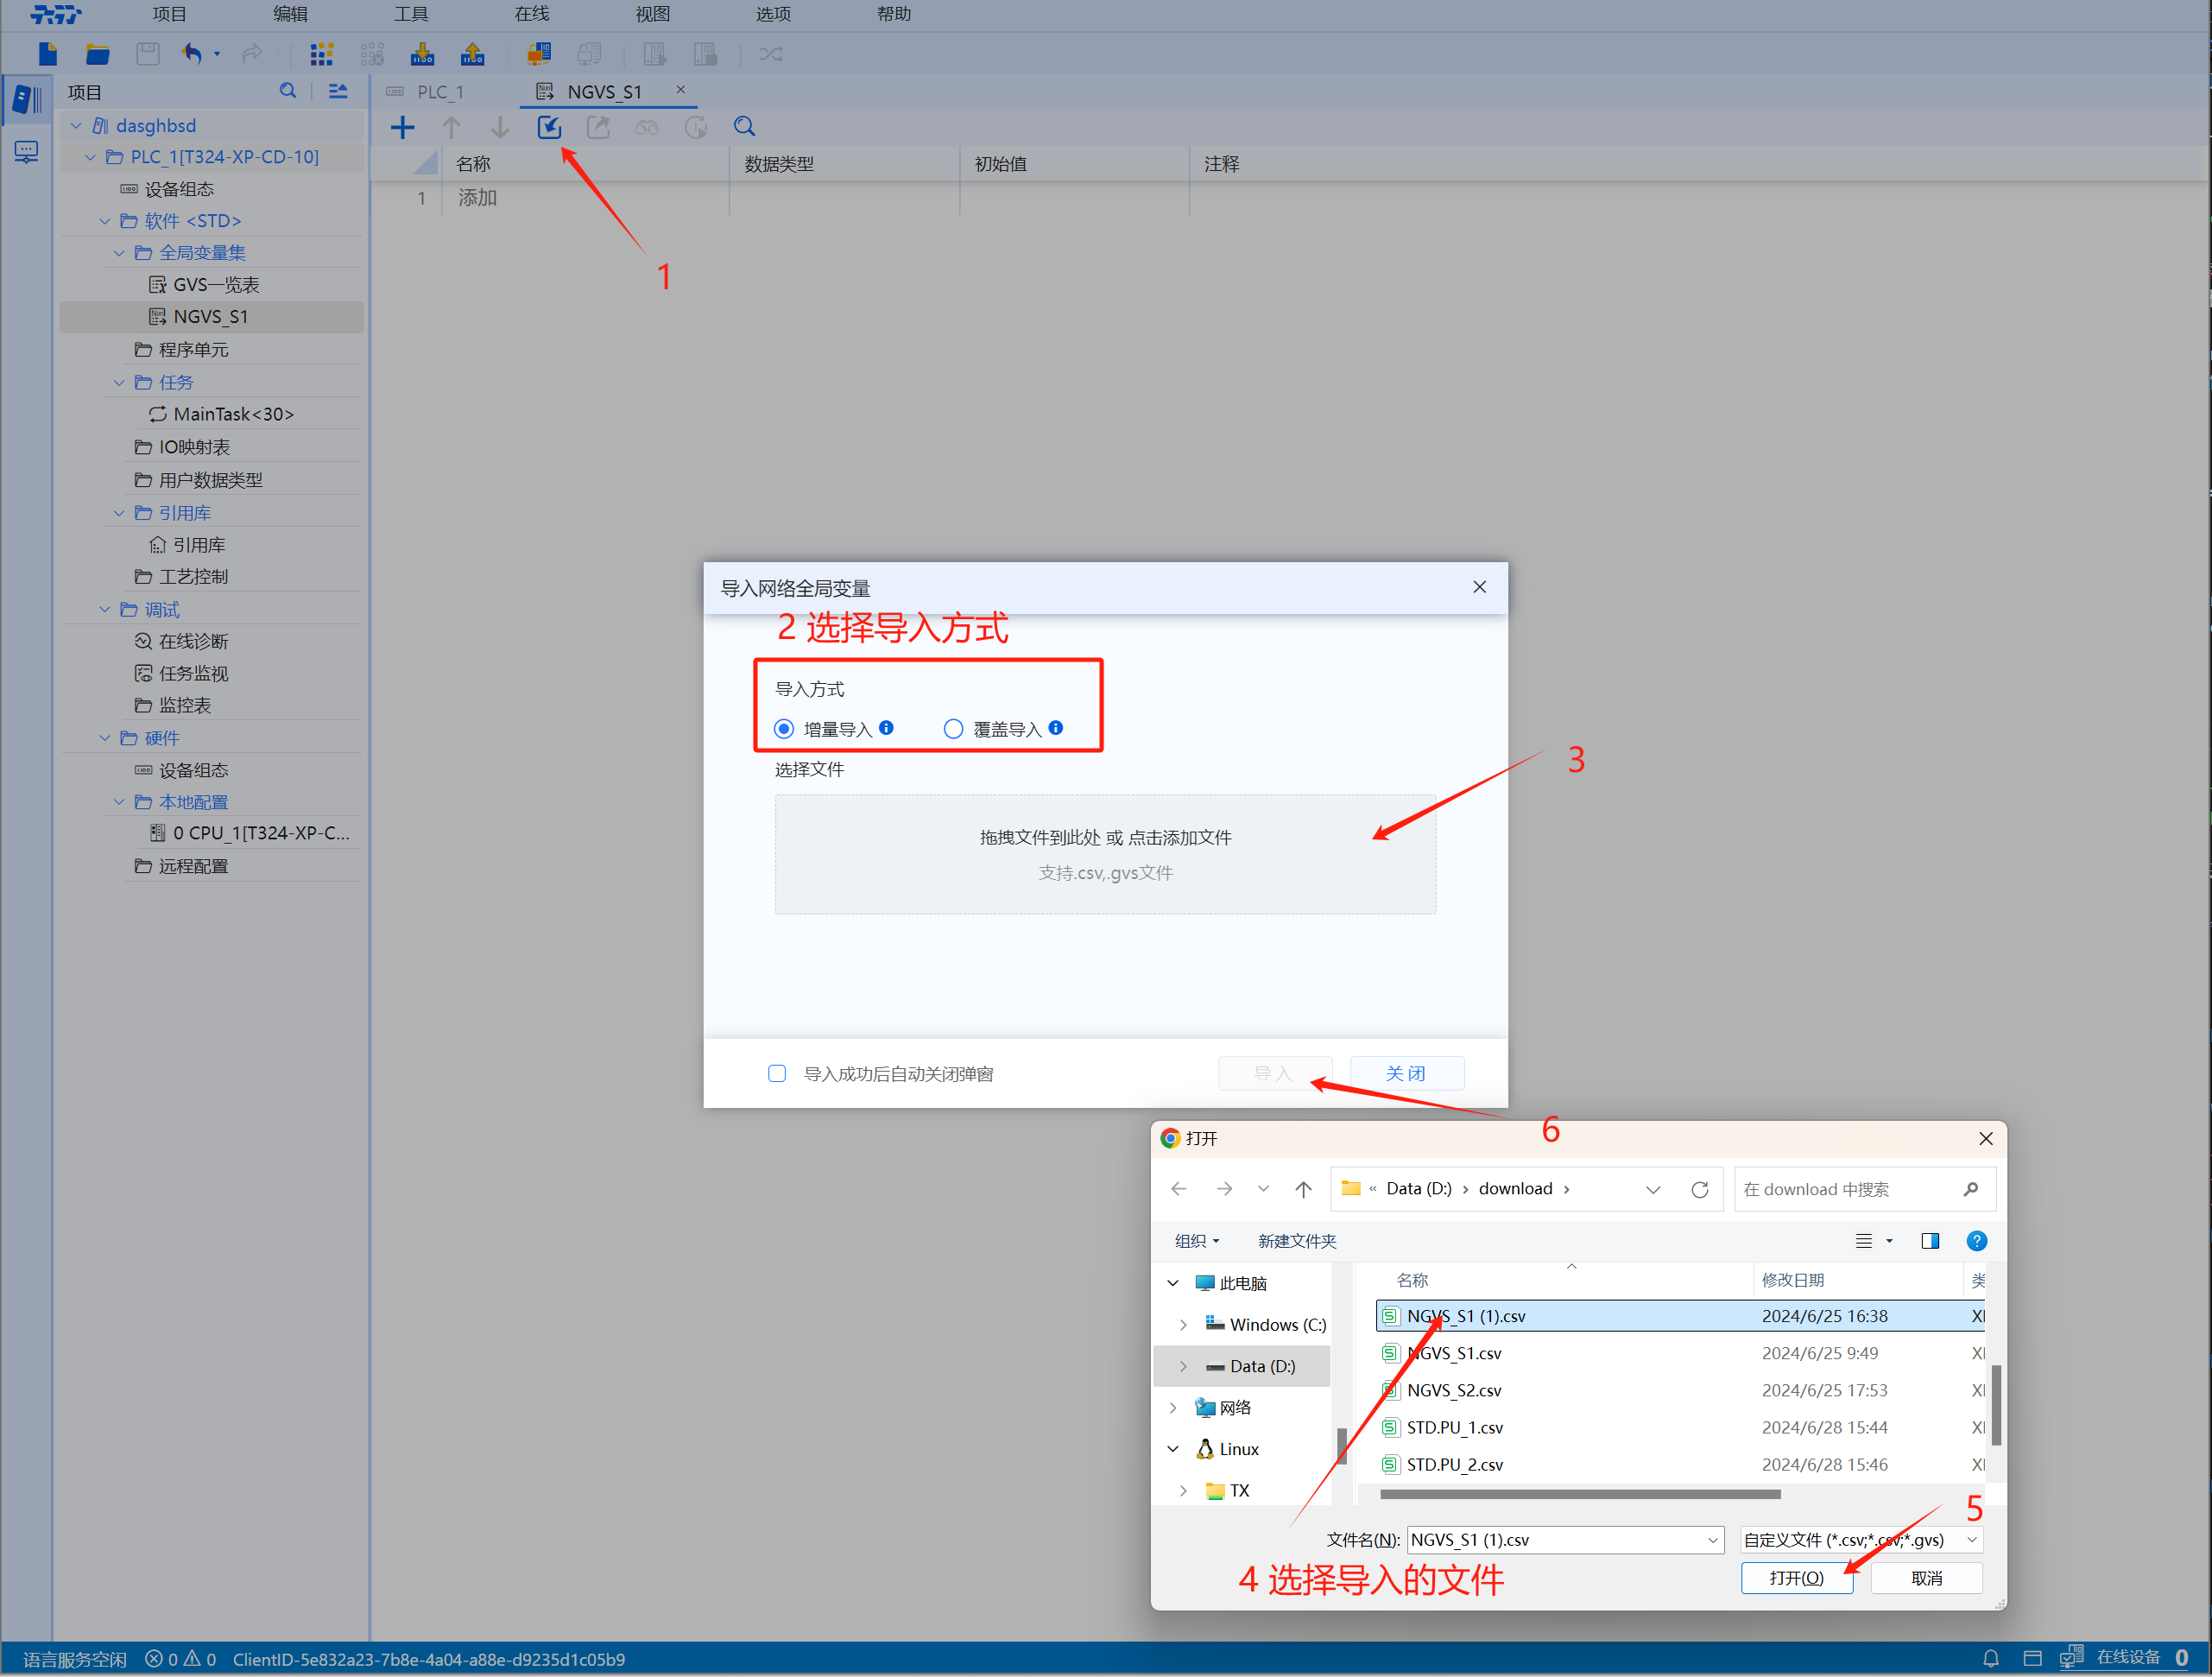Click the refresh icon in file dialog
Screen dimensions: 2212x1677
click(1699, 1189)
